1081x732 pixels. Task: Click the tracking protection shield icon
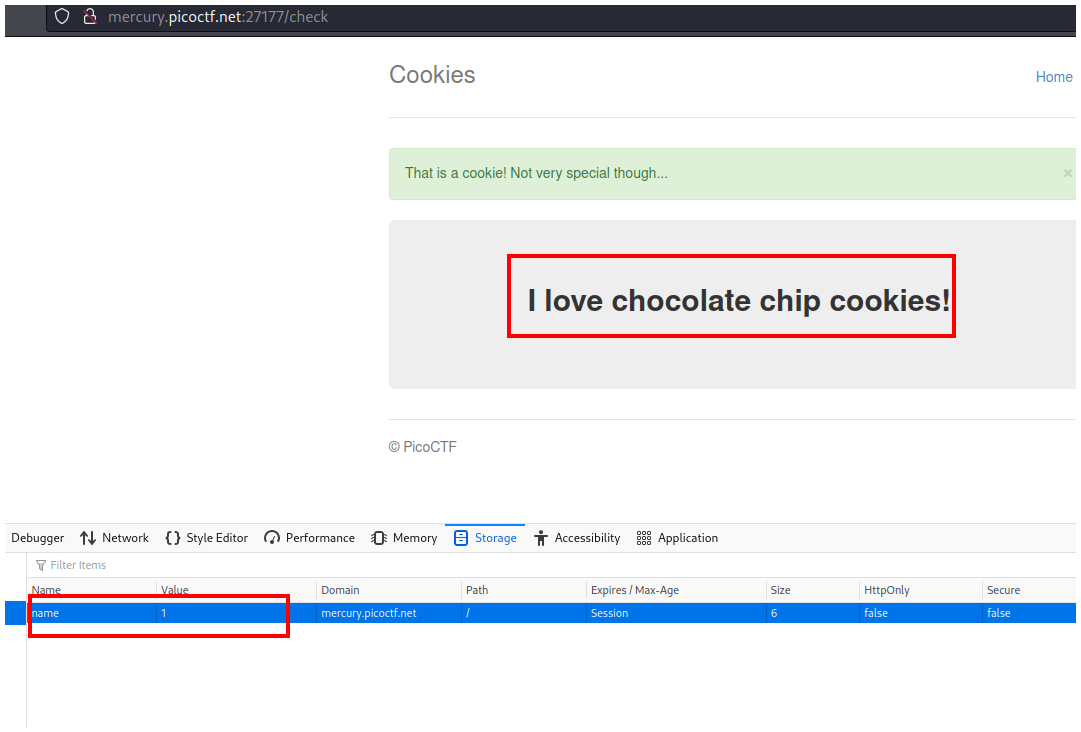(x=62, y=17)
